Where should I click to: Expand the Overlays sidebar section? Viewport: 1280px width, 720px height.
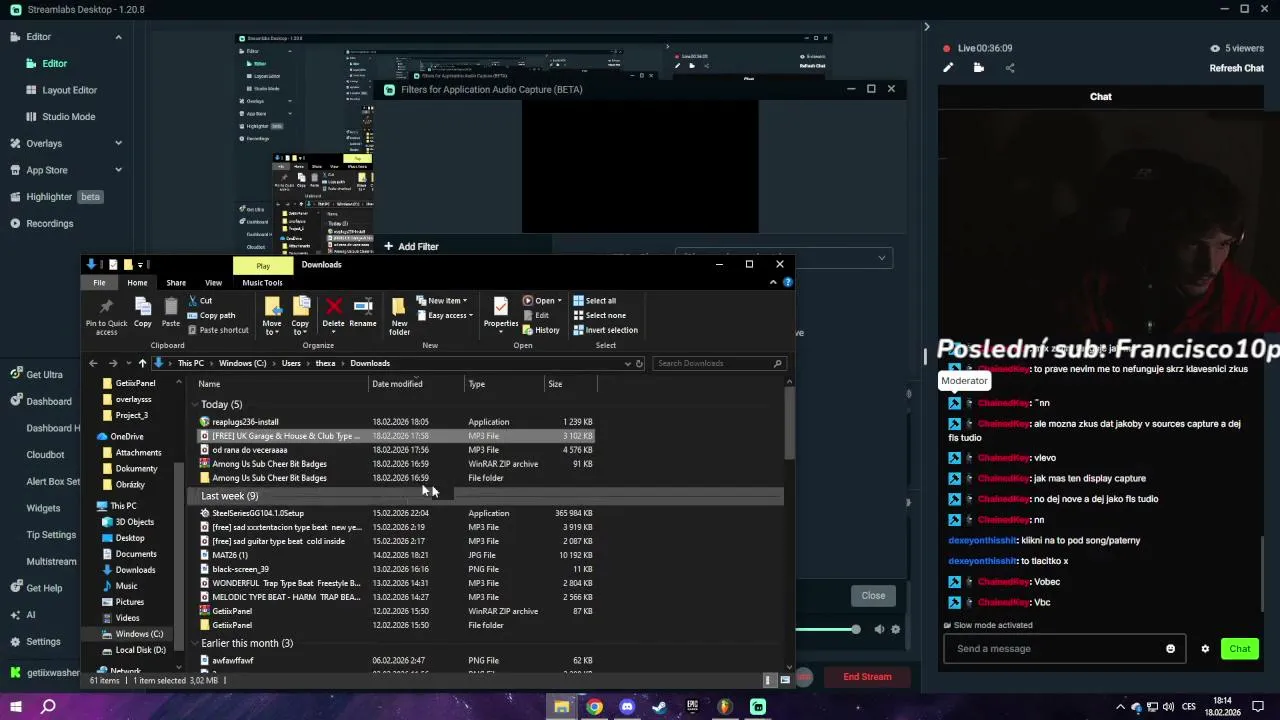click(118, 143)
